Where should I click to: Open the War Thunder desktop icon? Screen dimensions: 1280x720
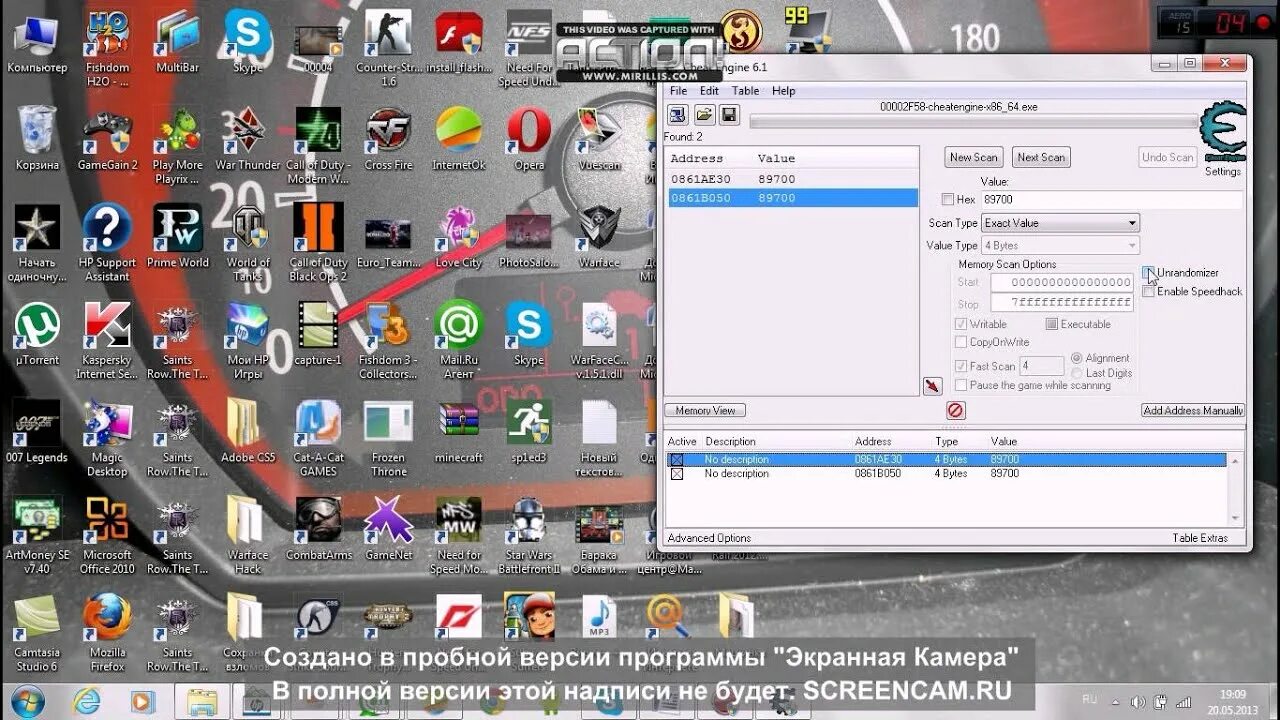(247, 140)
